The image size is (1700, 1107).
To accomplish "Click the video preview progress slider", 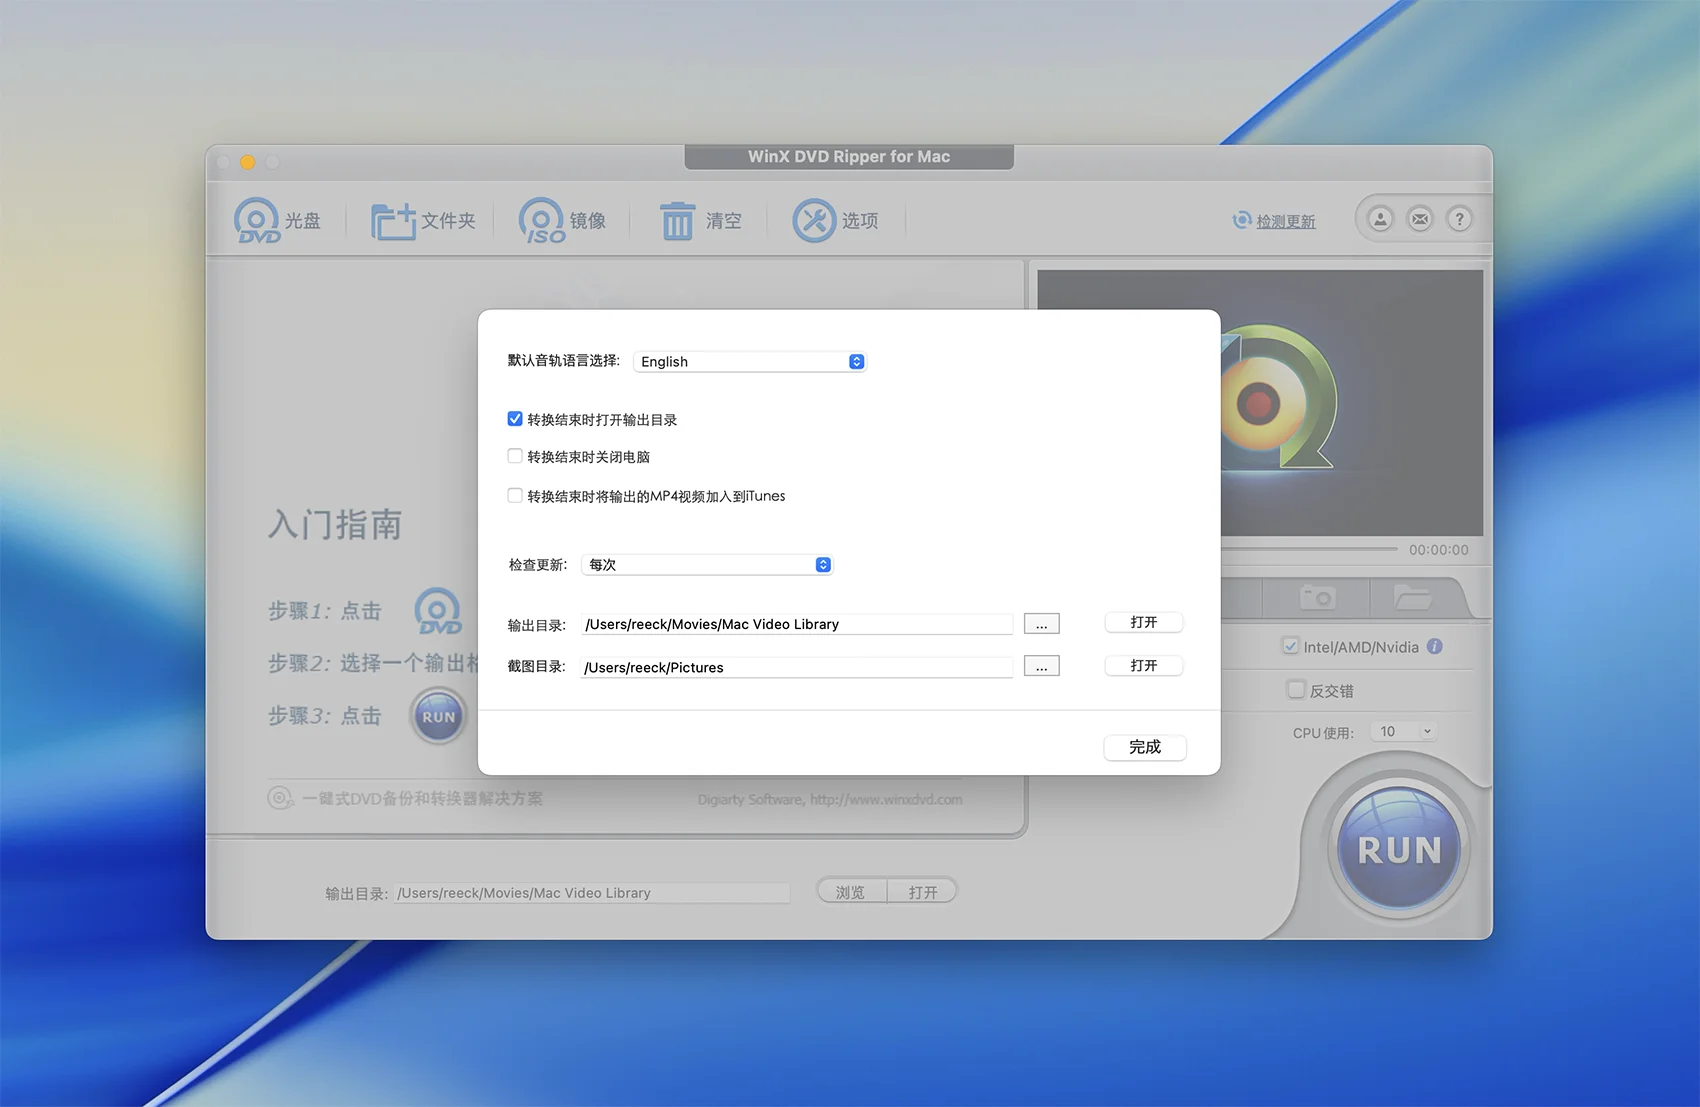I will pyautogui.click(x=1310, y=549).
